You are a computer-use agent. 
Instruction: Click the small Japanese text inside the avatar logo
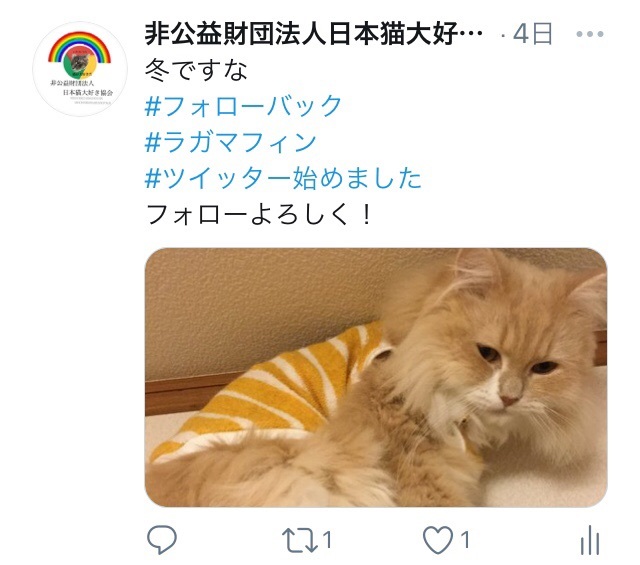coord(81,88)
